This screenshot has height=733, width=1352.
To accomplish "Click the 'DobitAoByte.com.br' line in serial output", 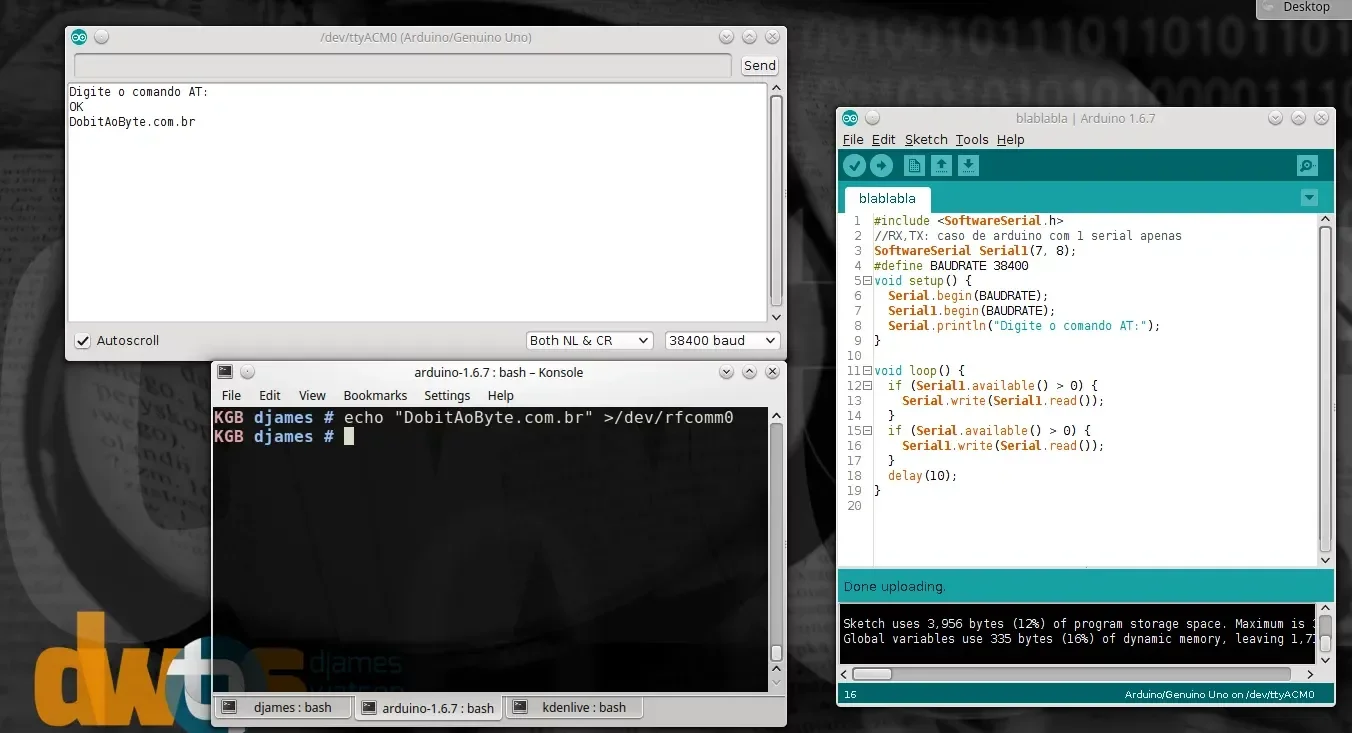I will point(132,122).
